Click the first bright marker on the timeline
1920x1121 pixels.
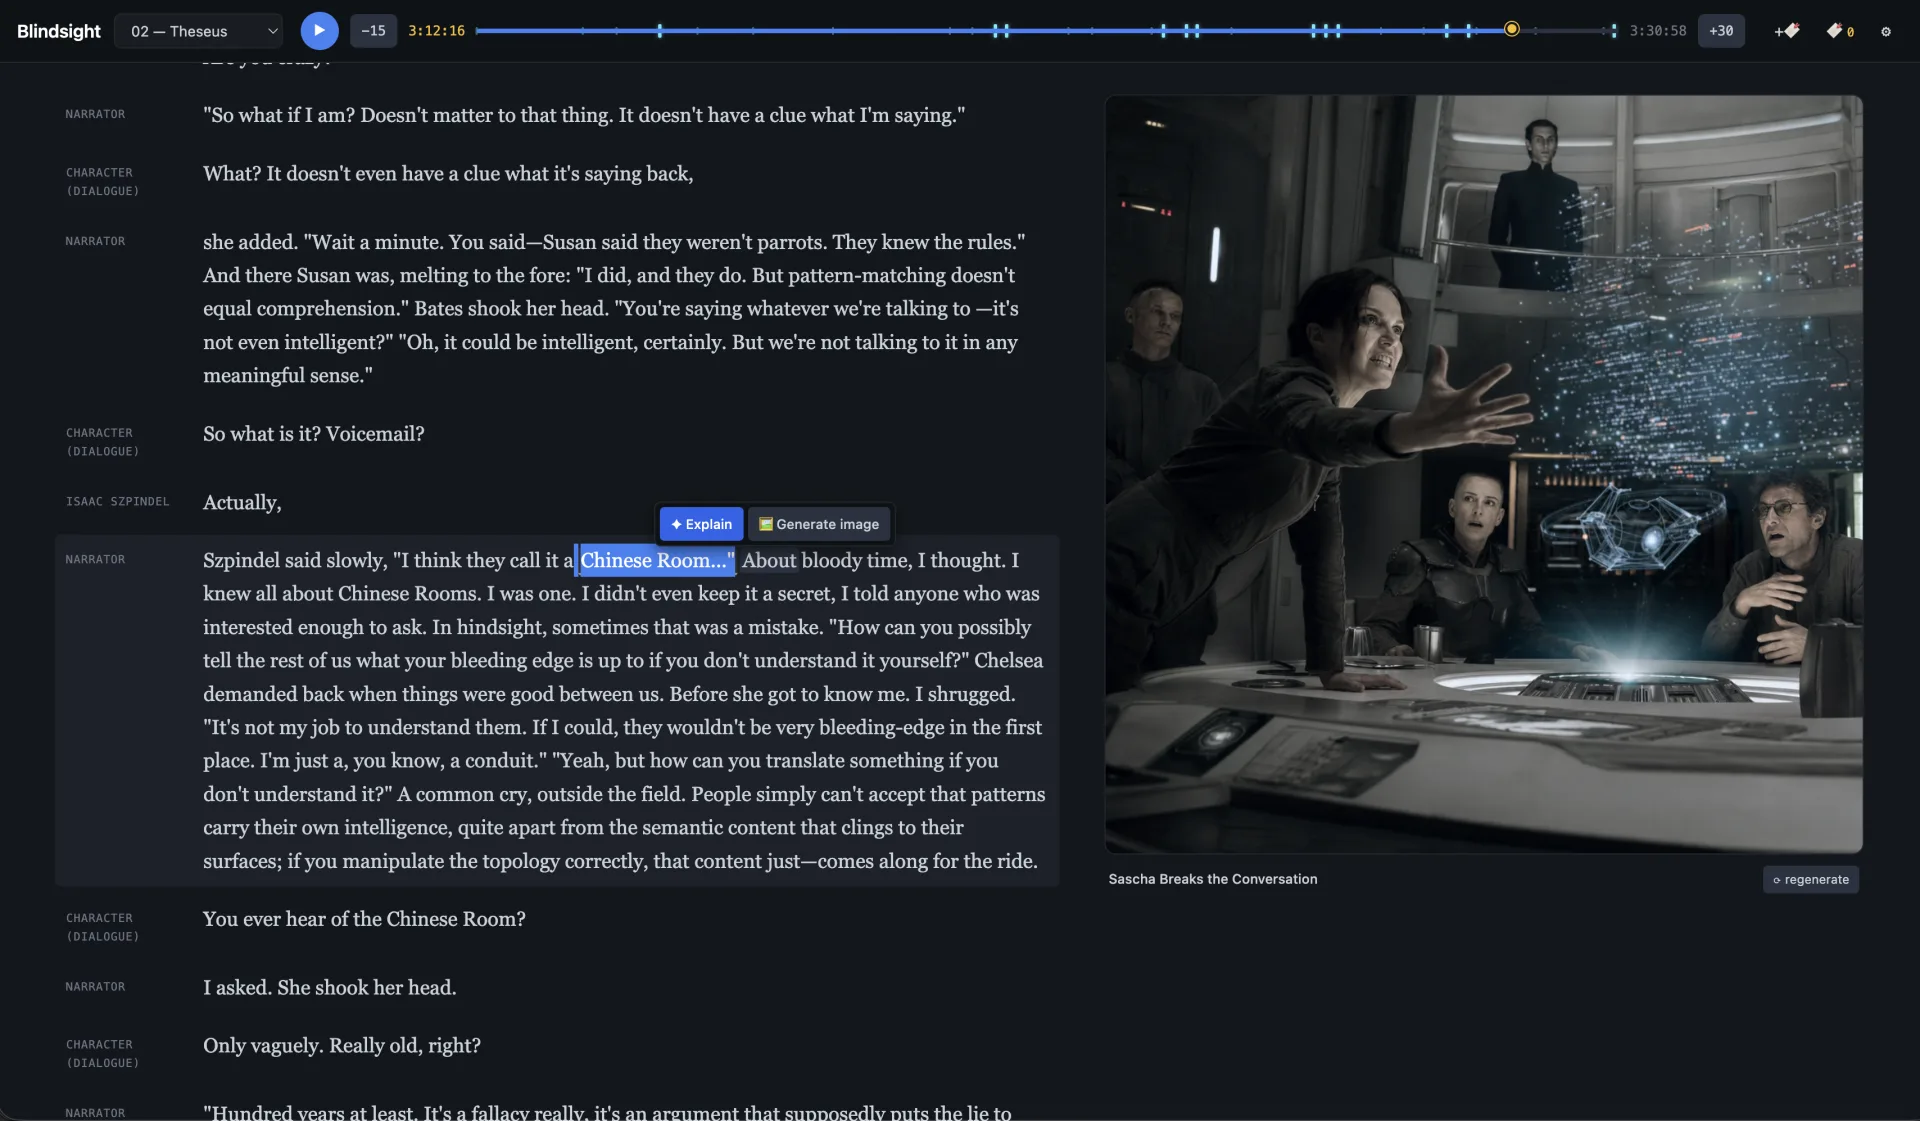point(660,31)
